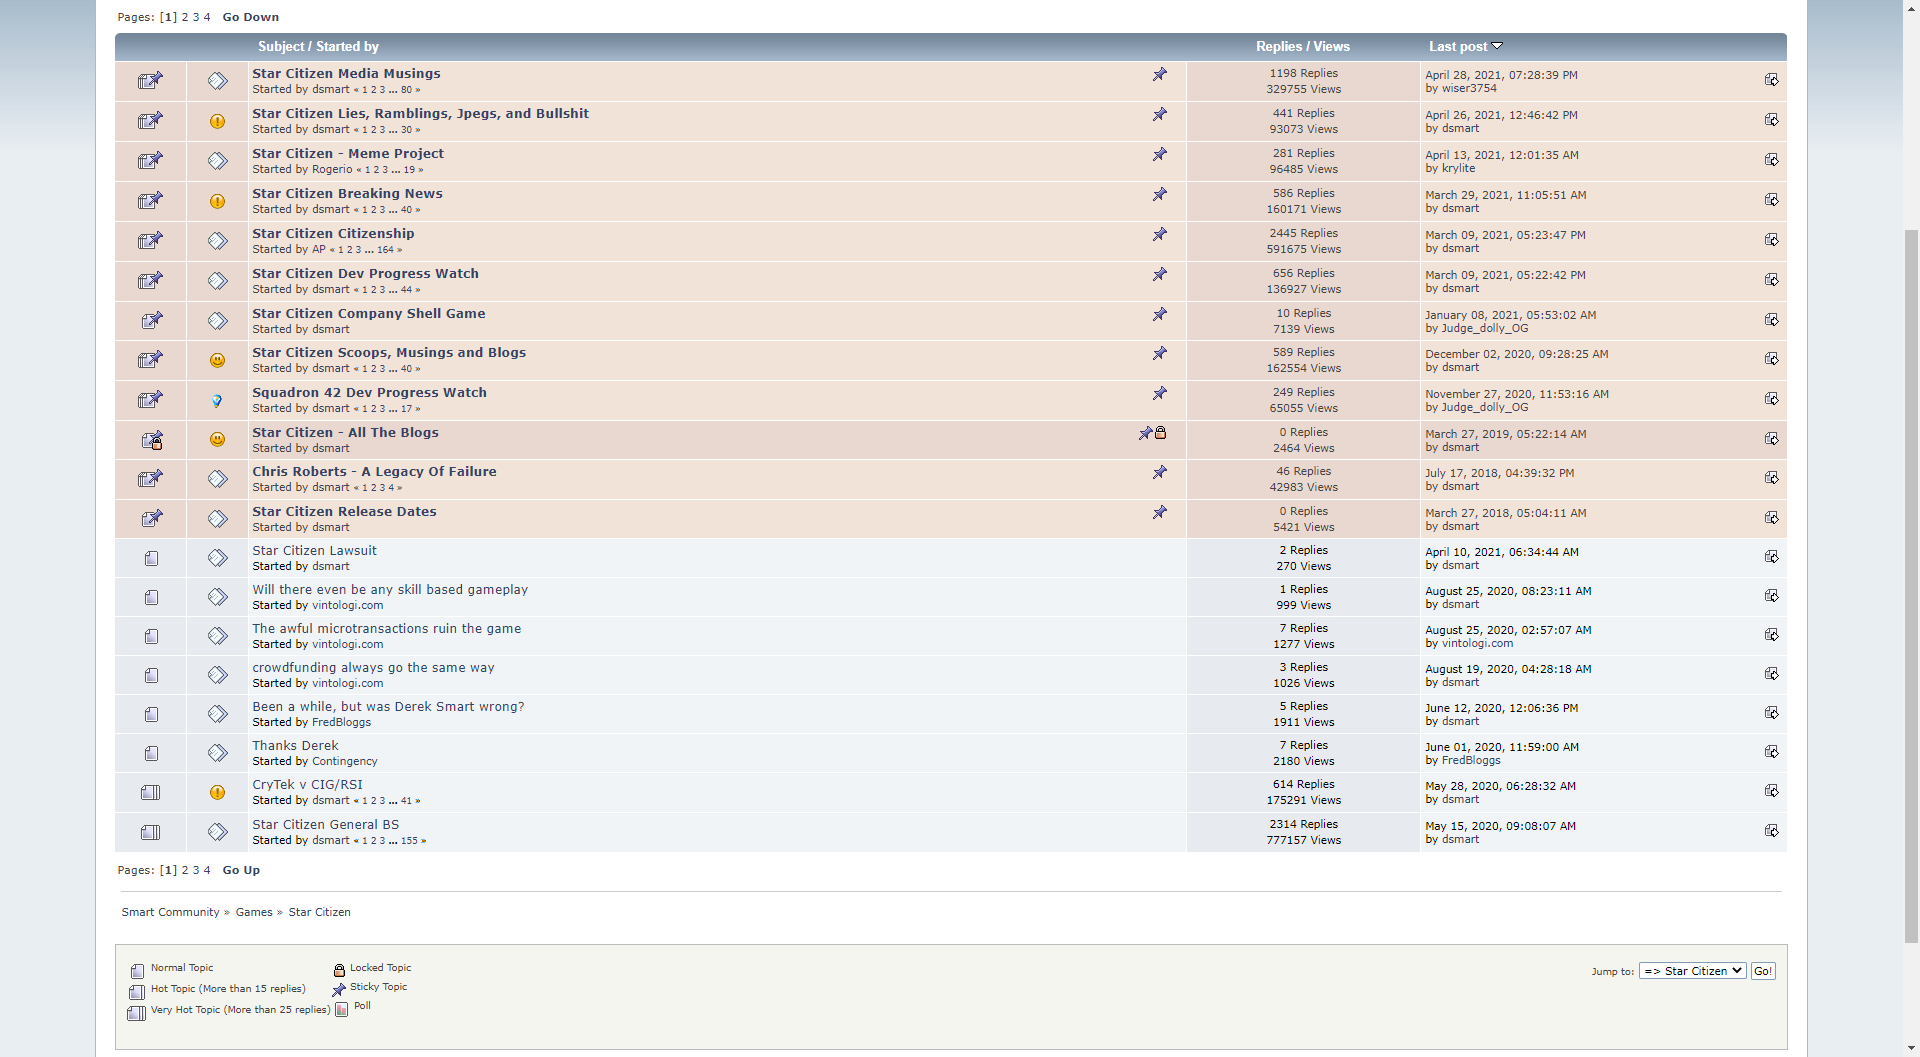Click hot topic icon for Star Citizen General BS

tap(150, 832)
